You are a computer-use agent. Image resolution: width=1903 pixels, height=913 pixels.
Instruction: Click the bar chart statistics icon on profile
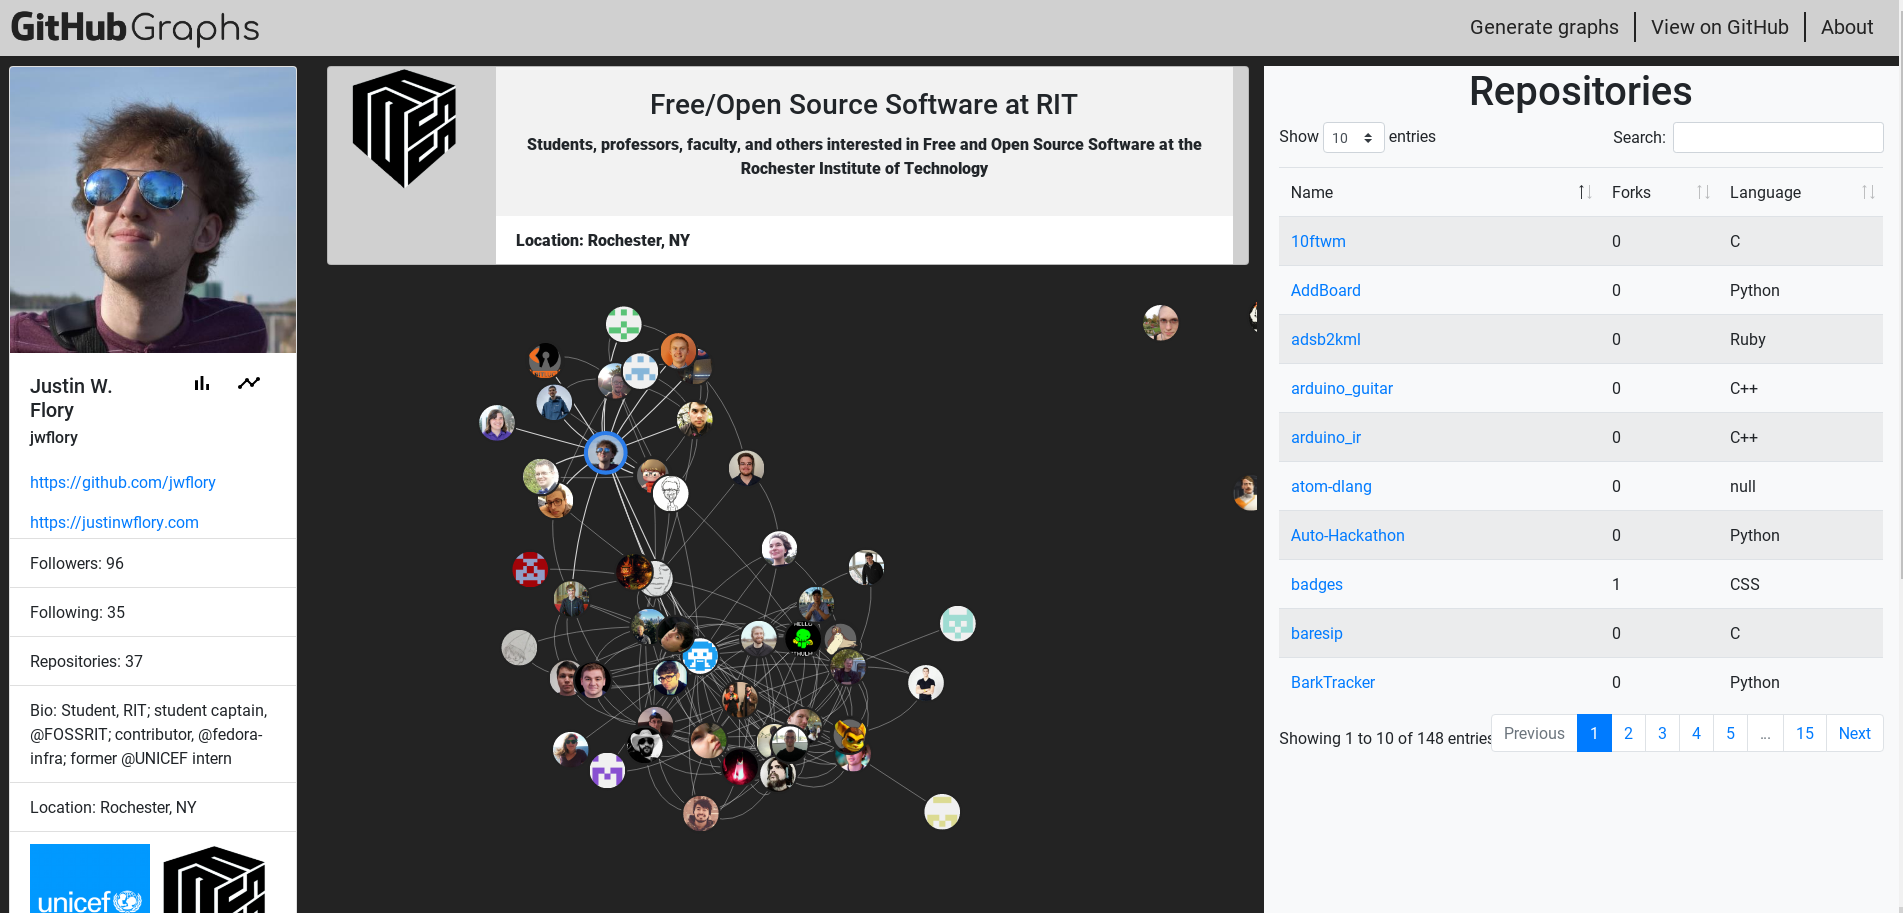click(x=202, y=383)
